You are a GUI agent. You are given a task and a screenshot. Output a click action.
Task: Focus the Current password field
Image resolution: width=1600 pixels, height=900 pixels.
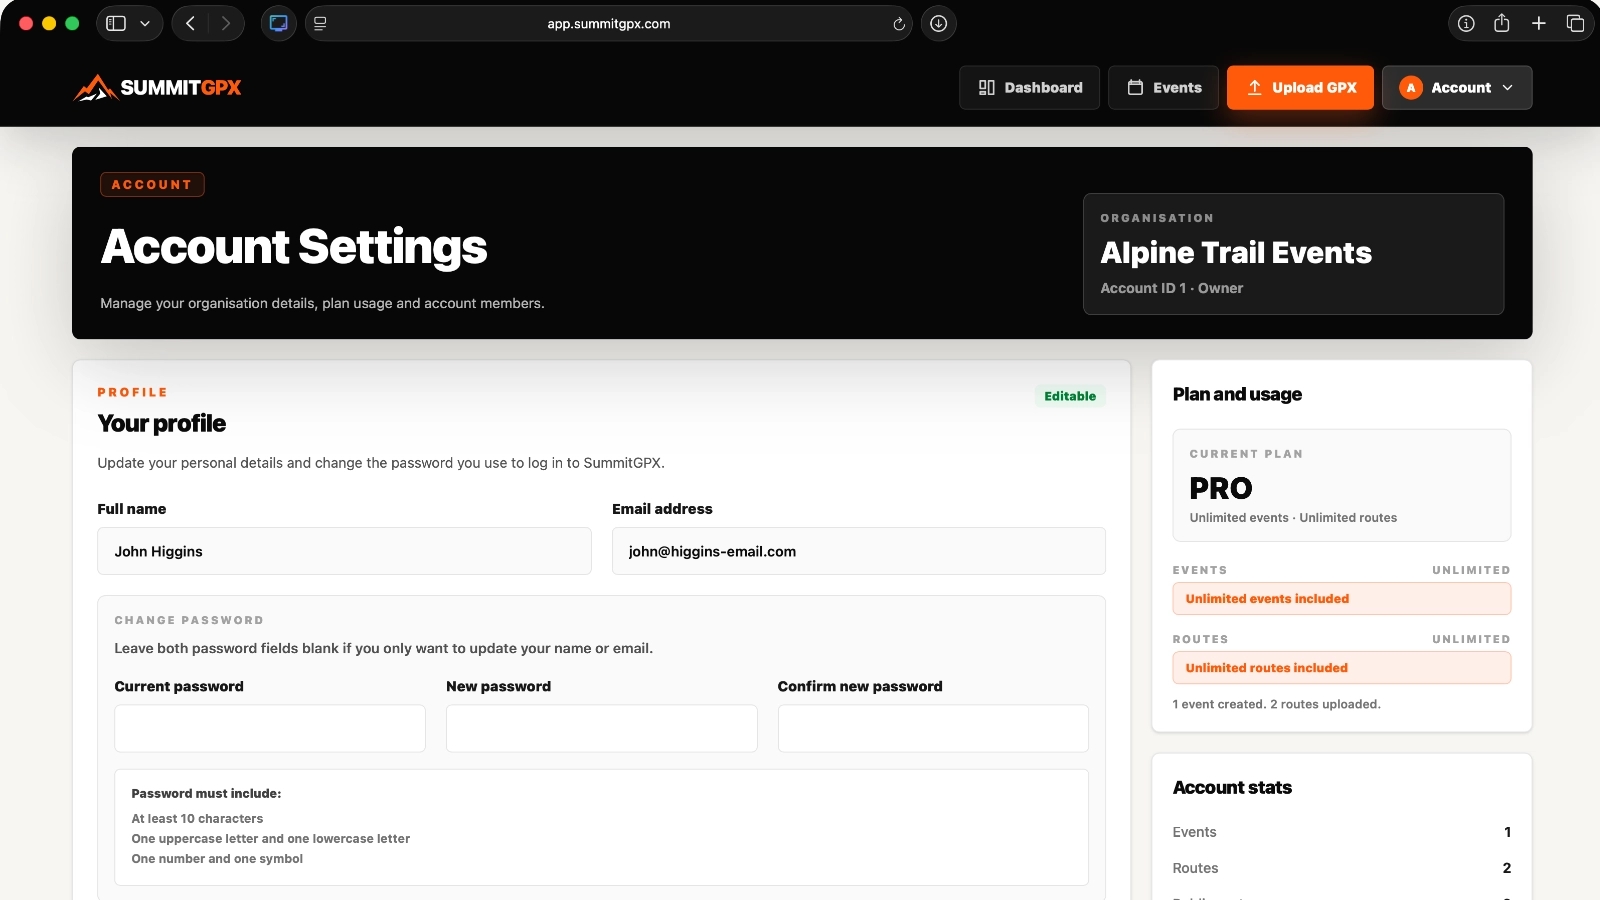pyautogui.click(x=270, y=728)
